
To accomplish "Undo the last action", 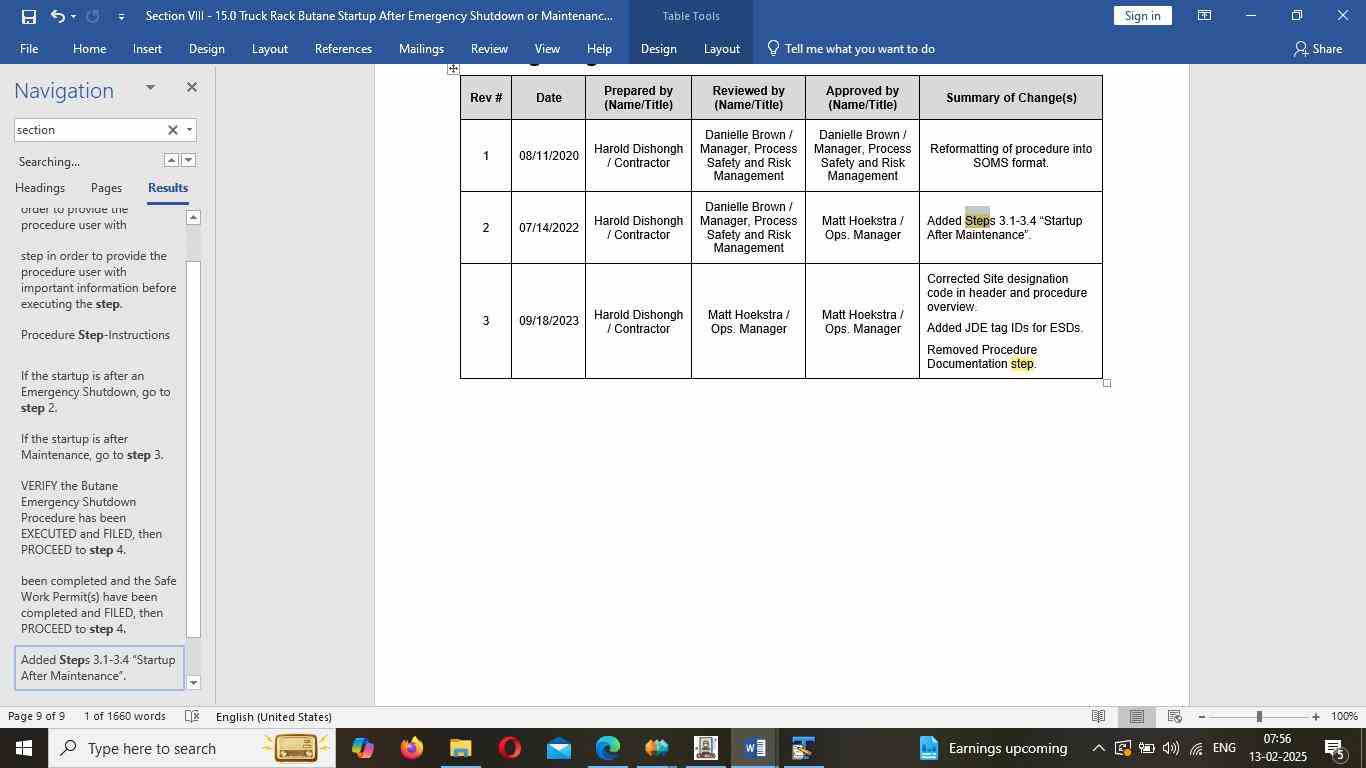I will click(58, 16).
